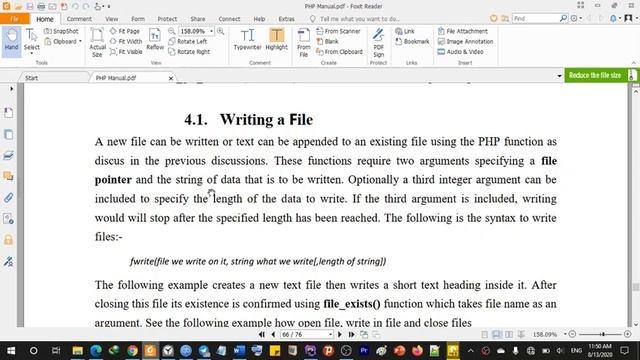This screenshot has width=640, height=360.
Task: Click the status bar zoom slider handle
Action: tap(603, 334)
